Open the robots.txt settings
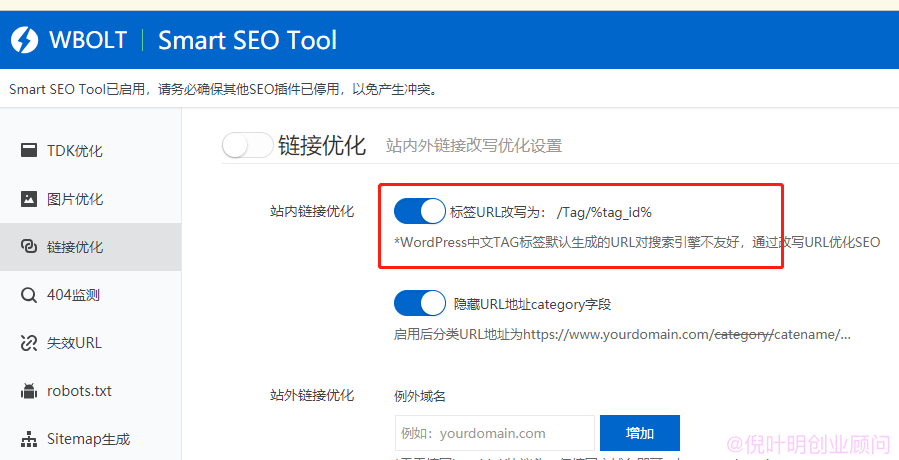 91,391
